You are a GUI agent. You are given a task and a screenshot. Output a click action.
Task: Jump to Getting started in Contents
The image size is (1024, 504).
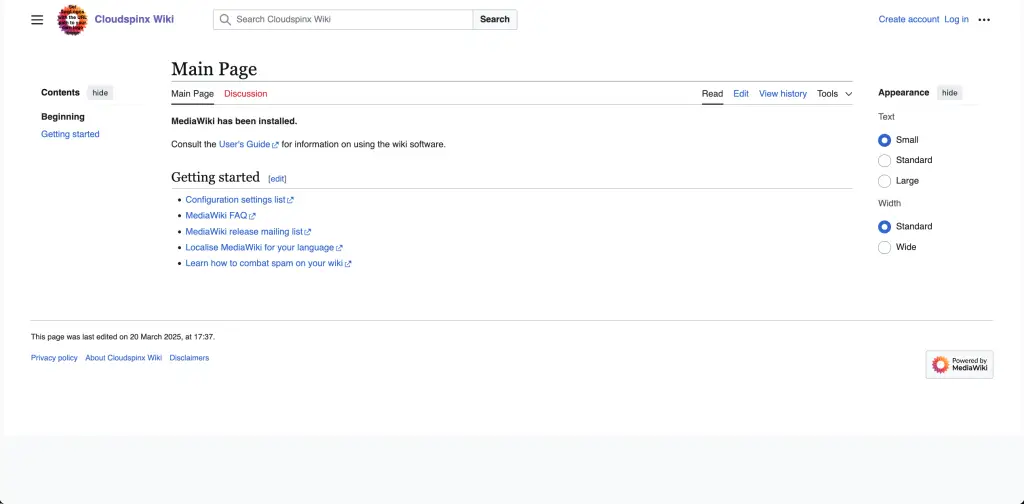70,134
